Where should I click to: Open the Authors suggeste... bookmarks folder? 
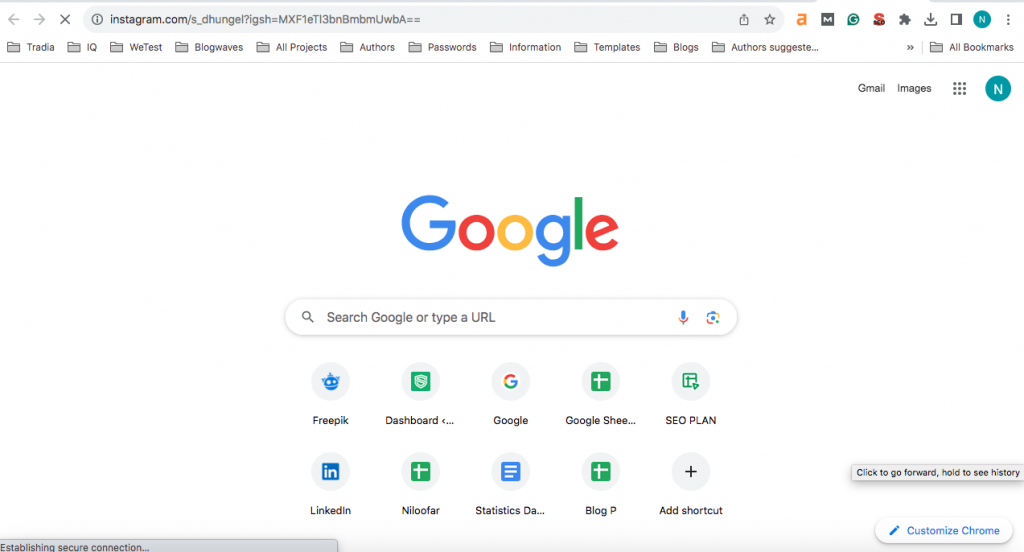(765, 47)
